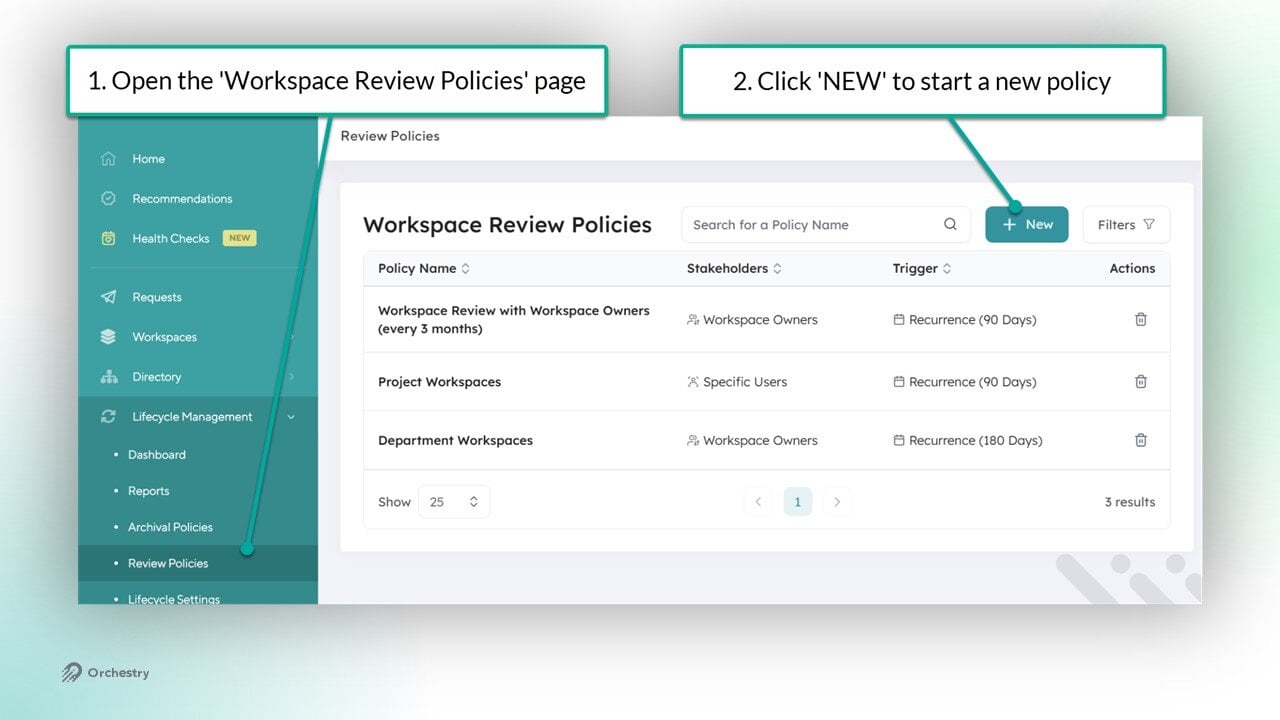Click the Search for a Policy Name field

tap(826, 225)
